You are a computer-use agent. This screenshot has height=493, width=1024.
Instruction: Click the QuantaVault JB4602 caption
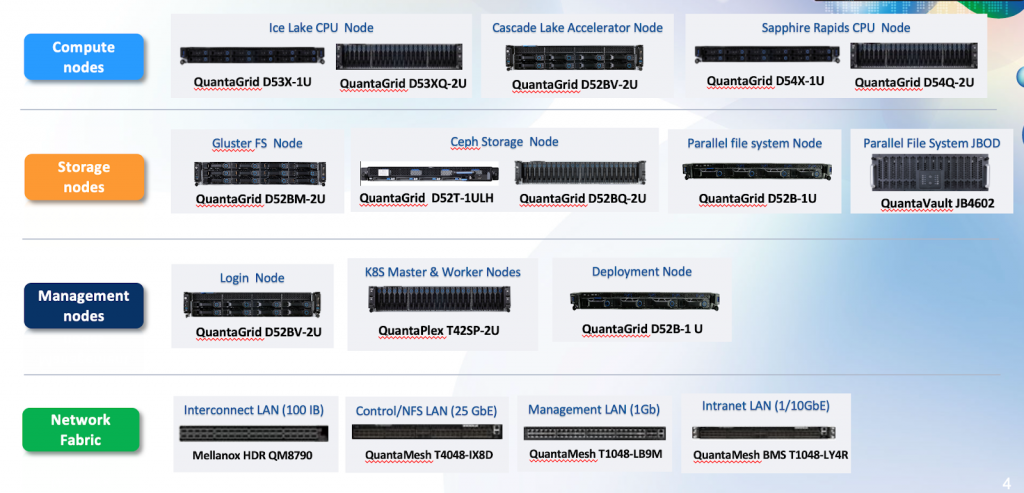point(937,203)
